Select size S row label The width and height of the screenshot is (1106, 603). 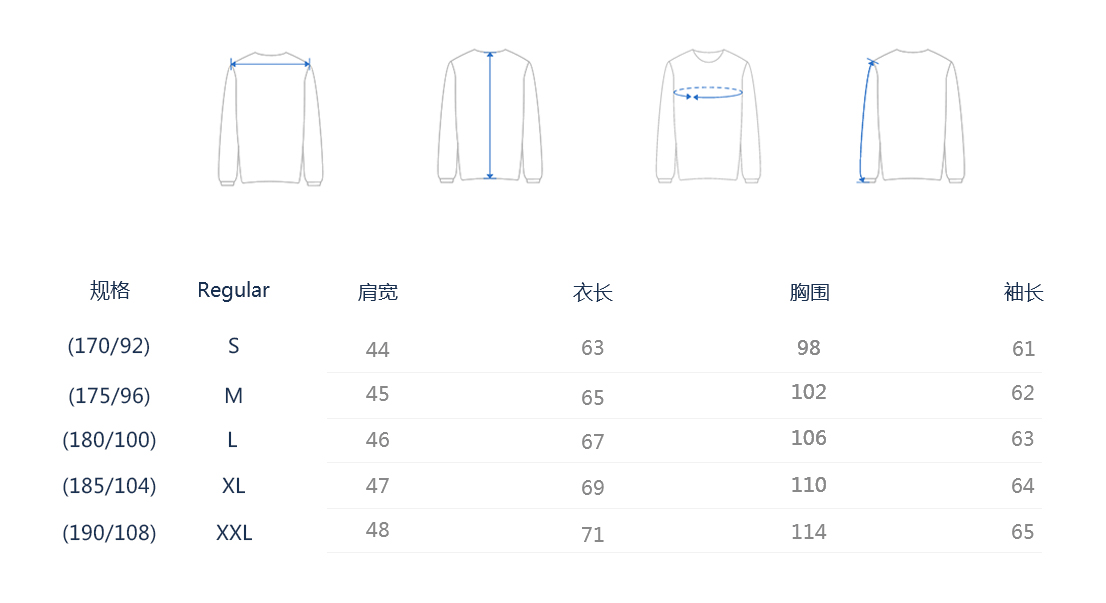point(233,346)
